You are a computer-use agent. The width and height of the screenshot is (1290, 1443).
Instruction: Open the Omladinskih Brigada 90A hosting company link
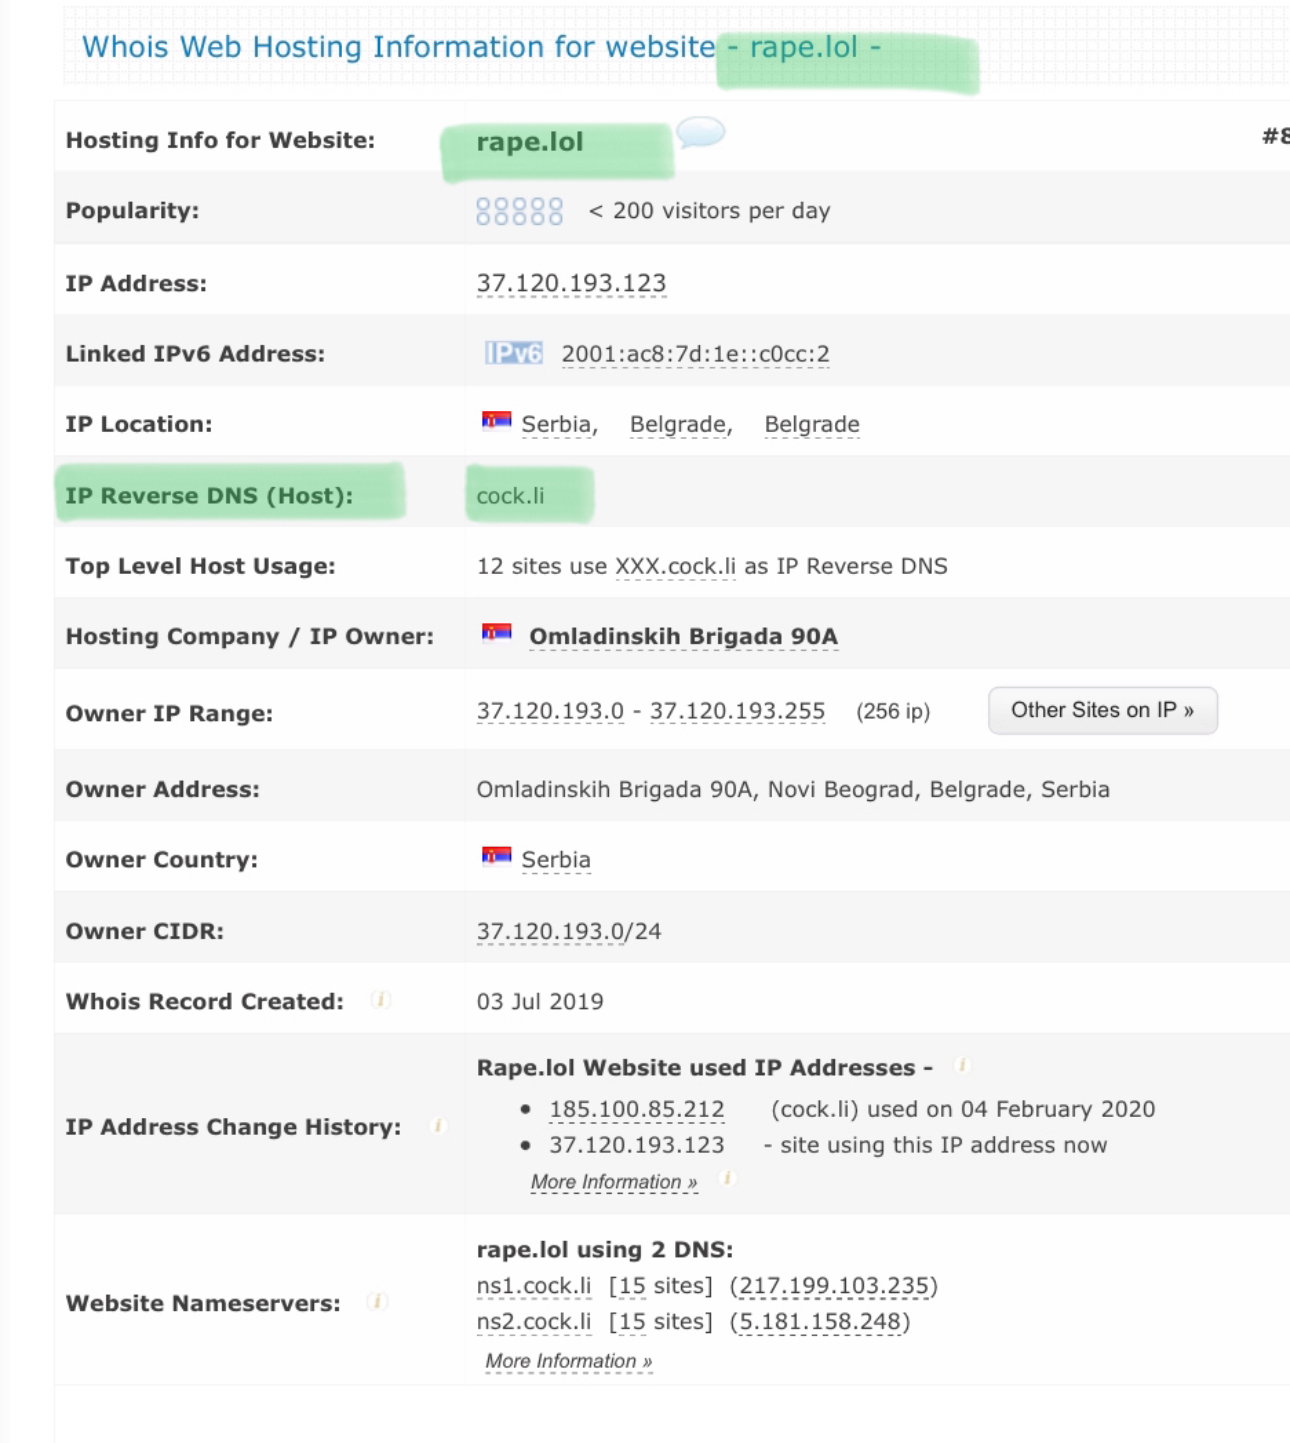pos(683,637)
